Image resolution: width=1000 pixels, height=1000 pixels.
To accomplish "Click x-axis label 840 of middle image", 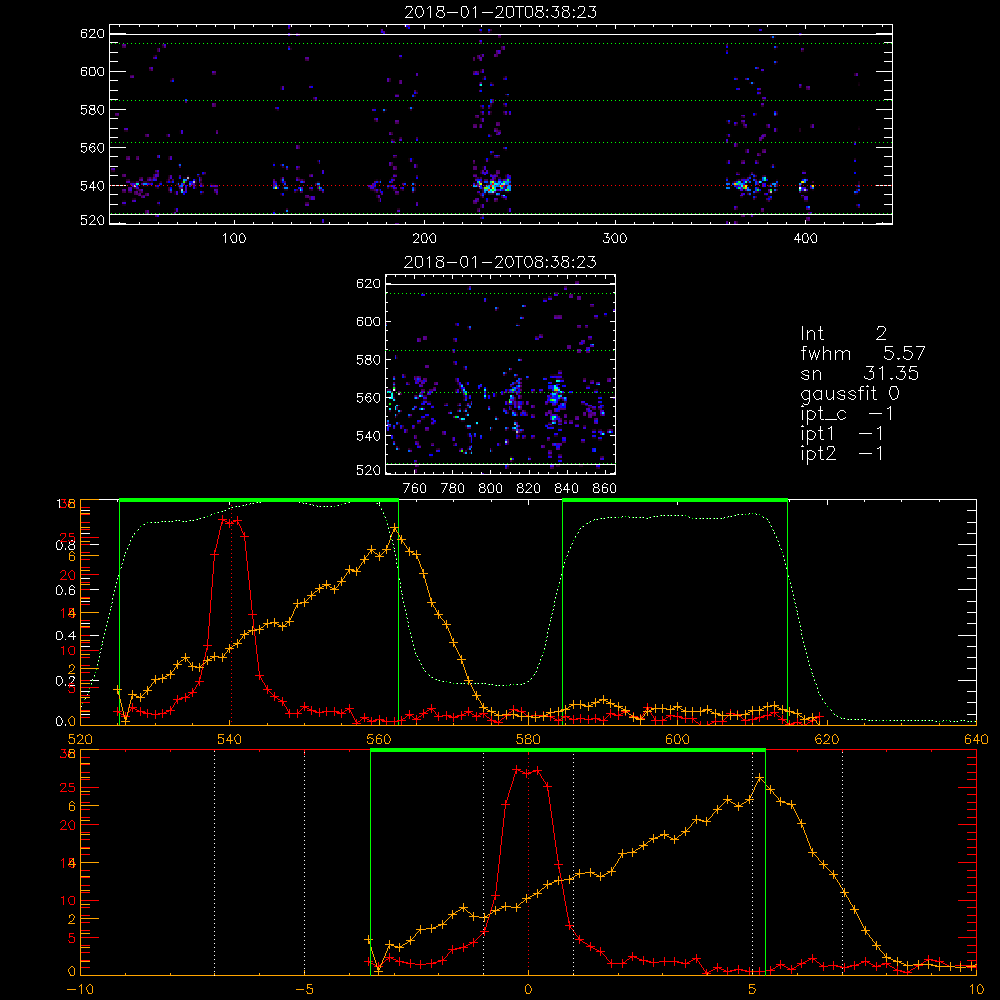I will pyautogui.click(x=566, y=489).
